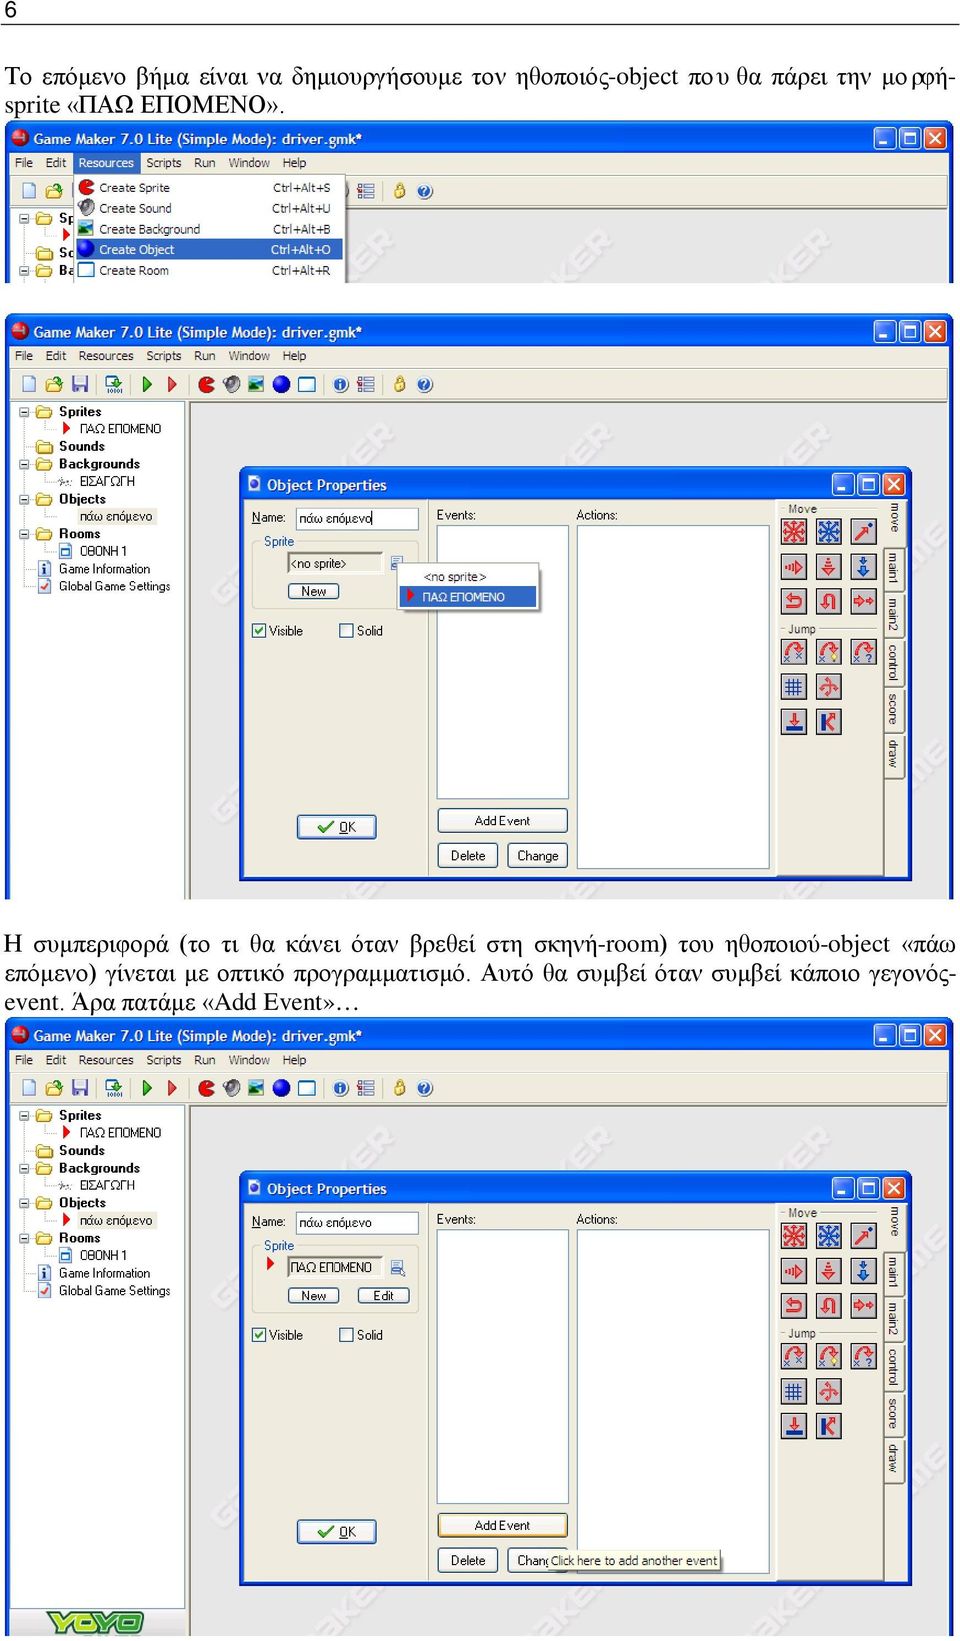Click Delete button beside the Add Event tooltip
The height and width of the screenshot is (1641, 960).
(468, 1560)
